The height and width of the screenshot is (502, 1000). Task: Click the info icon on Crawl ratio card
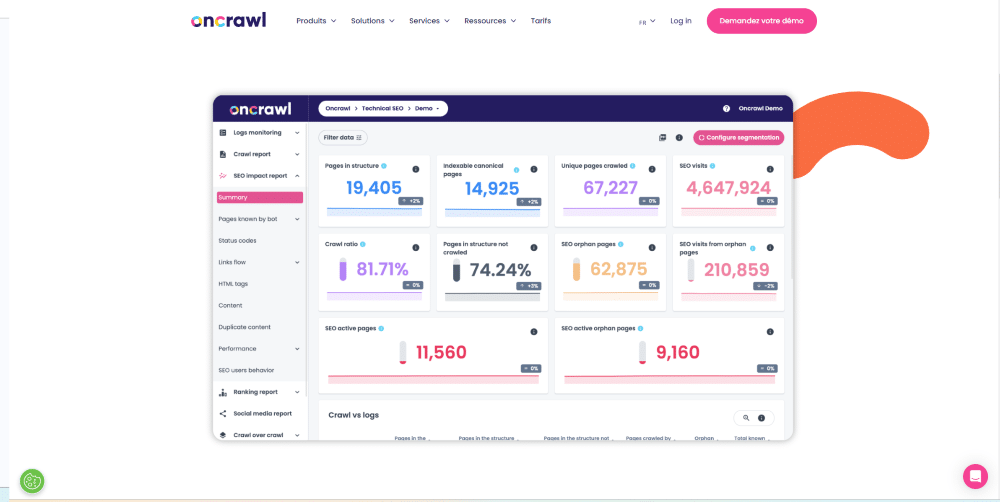[416, 247]
